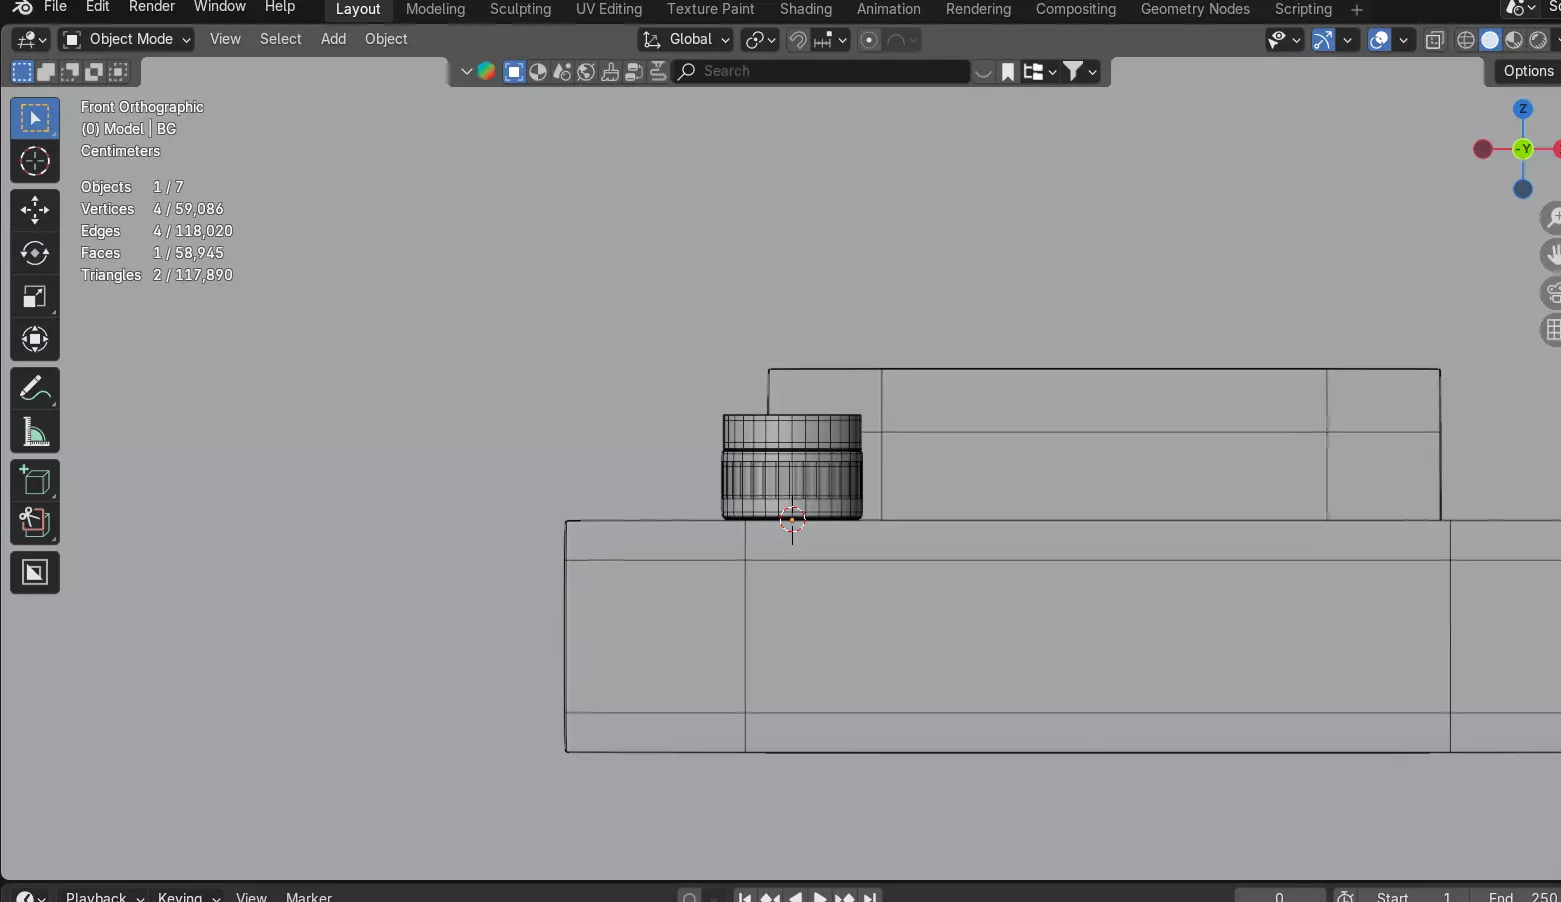Click the Vertices 4 / 59,086 statistic

[x=152, y=209]
